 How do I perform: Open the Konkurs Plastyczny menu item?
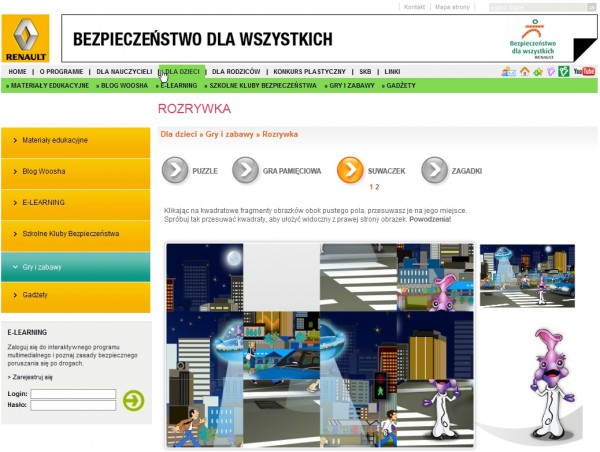(309, 72)
